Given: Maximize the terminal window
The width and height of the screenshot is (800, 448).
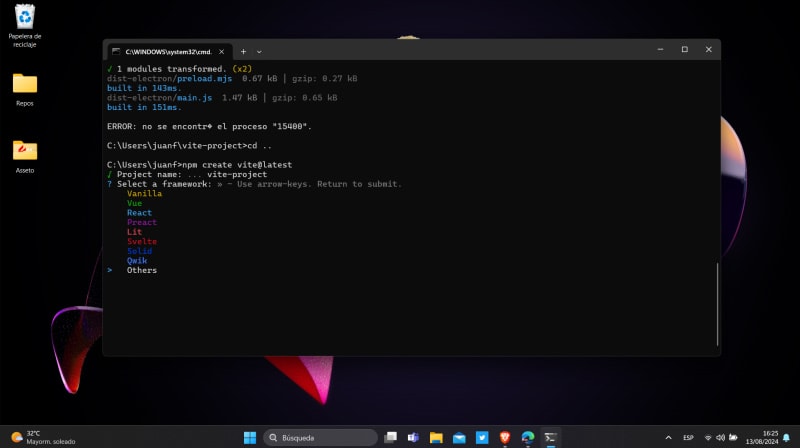Looking at the screenshot, I should tap(685, 49).
